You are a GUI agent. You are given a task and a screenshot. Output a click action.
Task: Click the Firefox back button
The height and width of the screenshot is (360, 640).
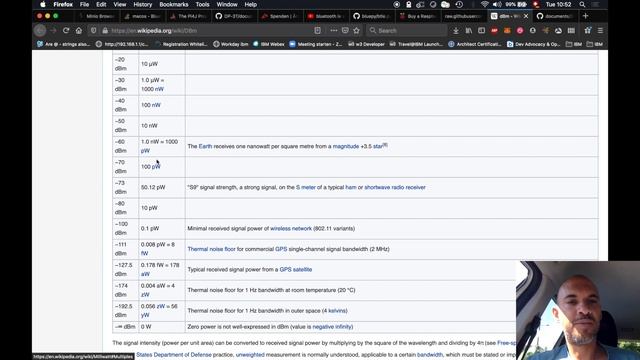click(x=40, y=31)
